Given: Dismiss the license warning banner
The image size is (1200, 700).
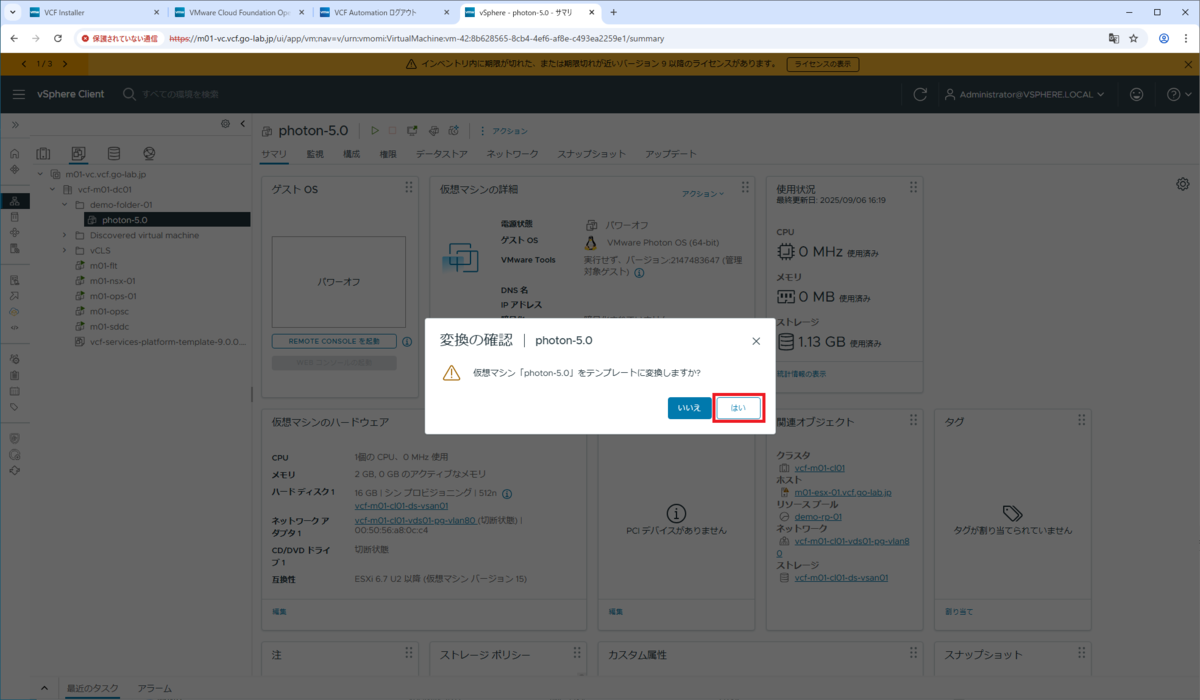Looking at the screenshot, I should (x=1187, y=64).
